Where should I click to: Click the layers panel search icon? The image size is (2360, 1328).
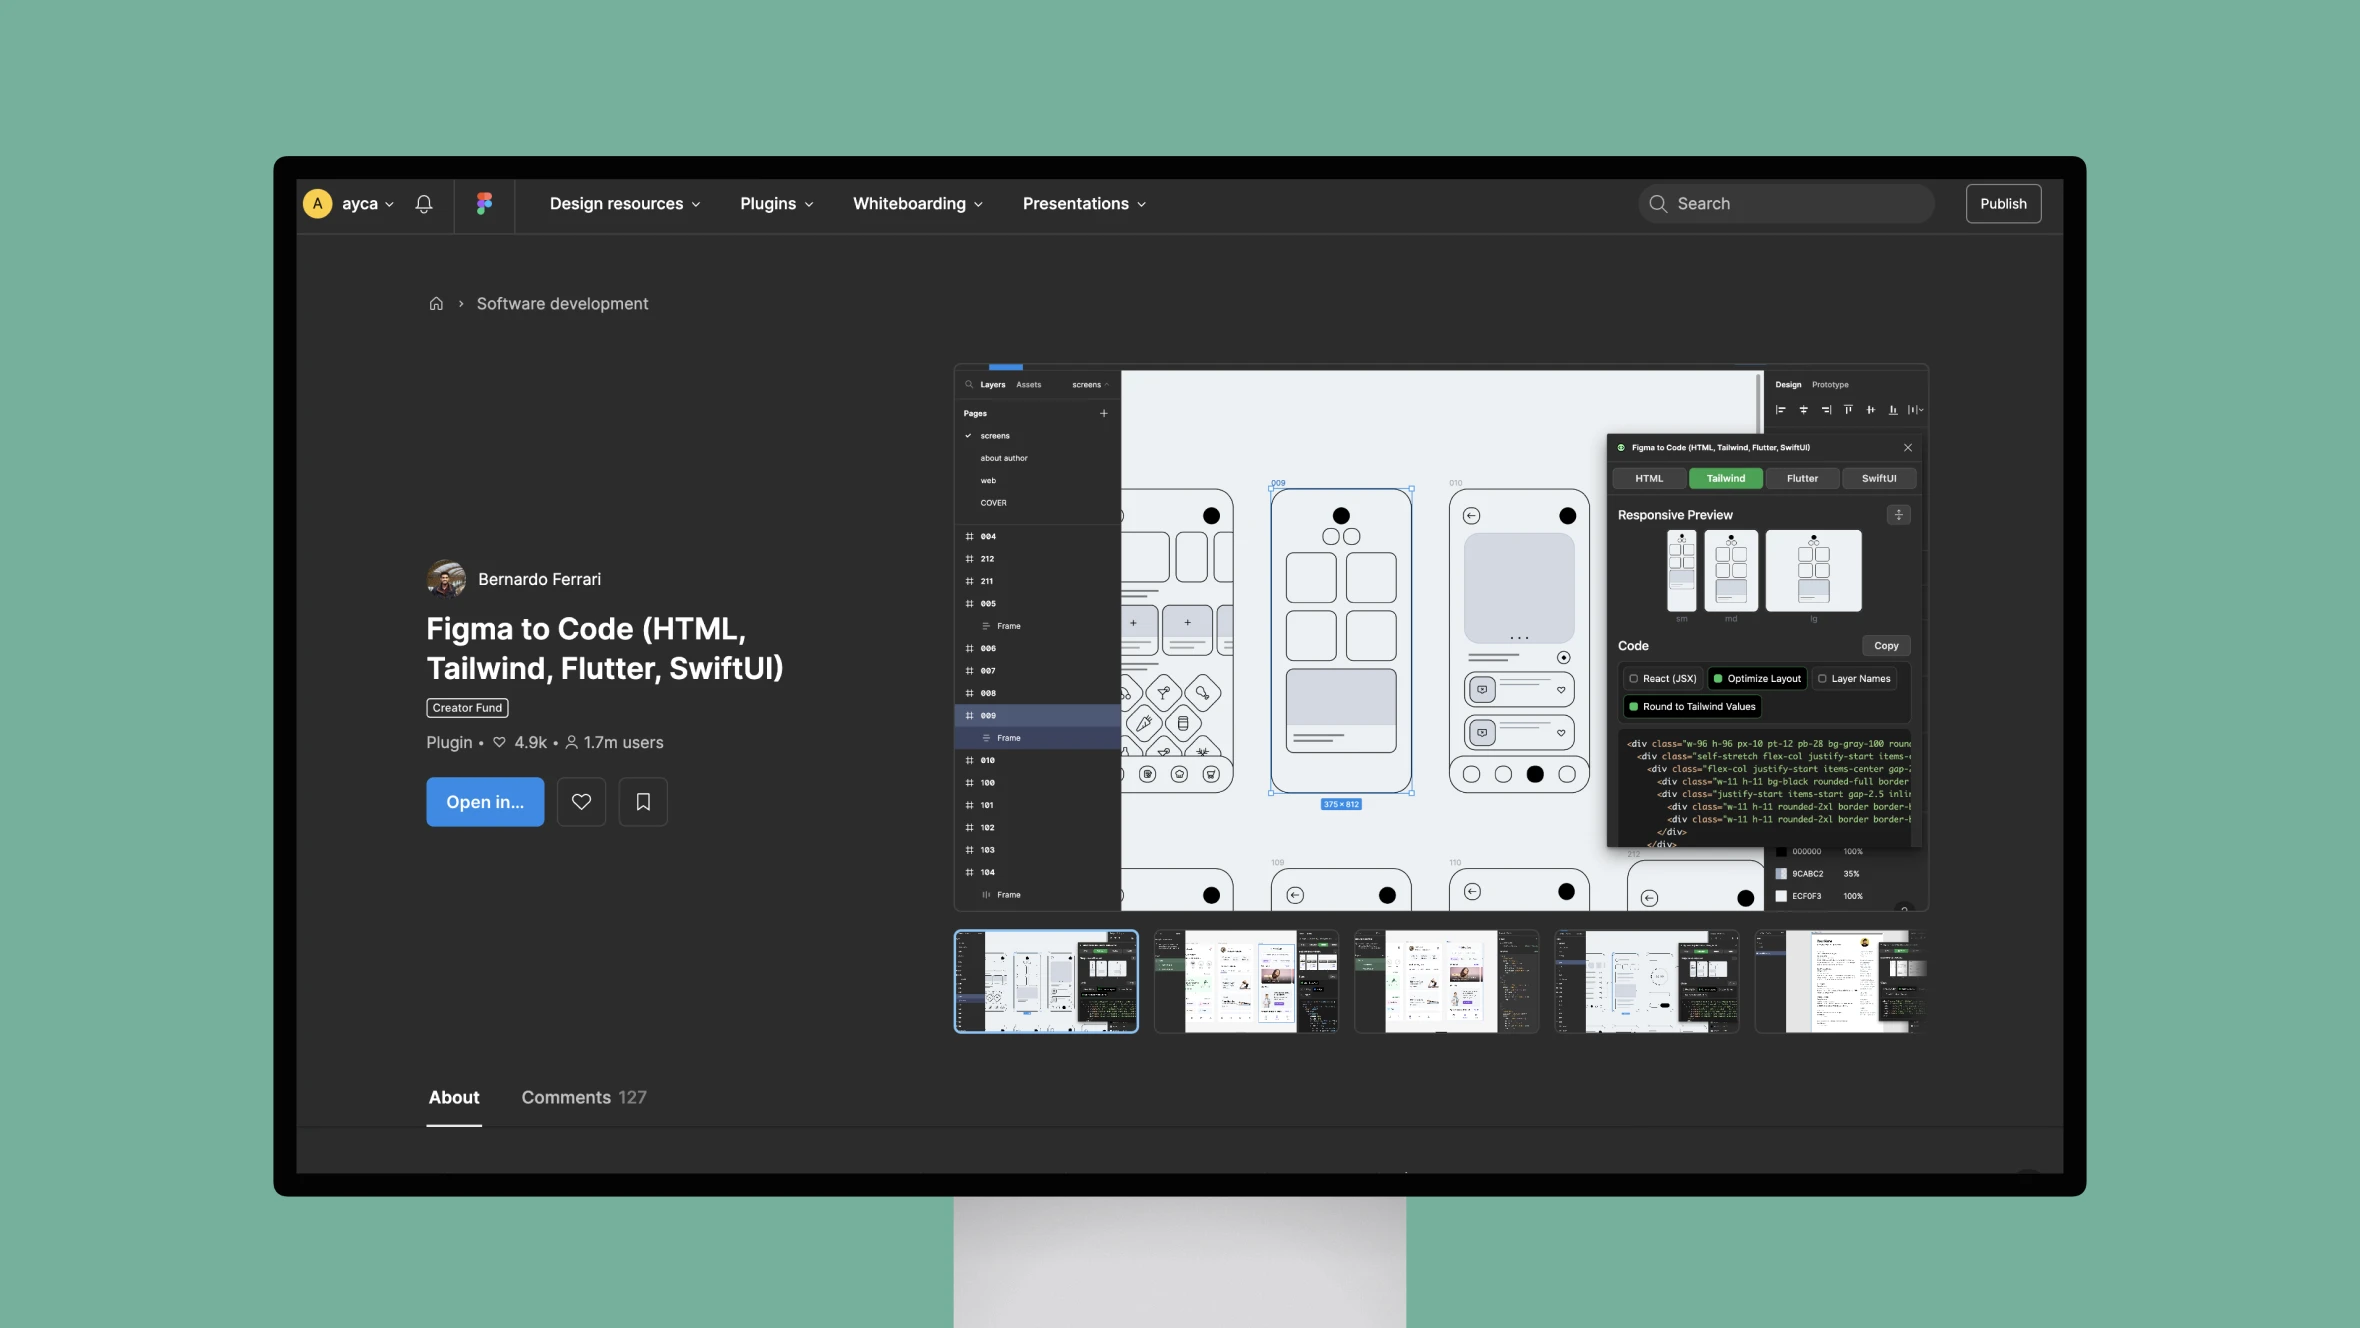coord(969,385)
